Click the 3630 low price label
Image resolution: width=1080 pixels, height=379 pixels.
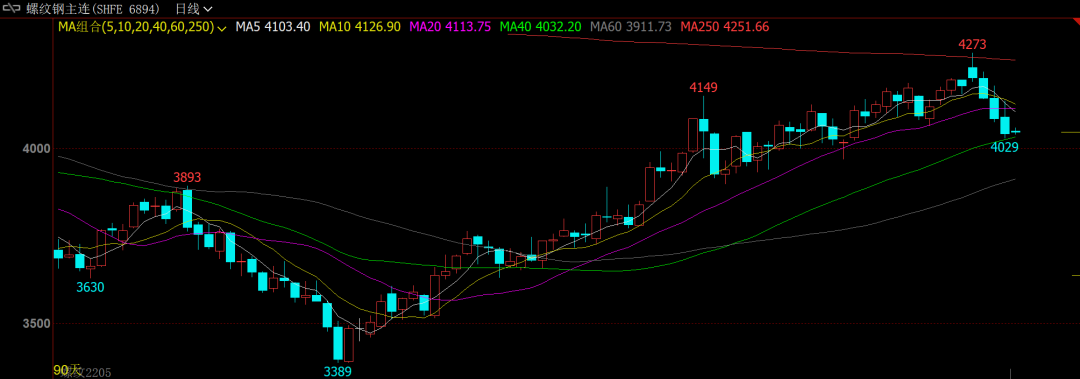click(x=90, y=287)
